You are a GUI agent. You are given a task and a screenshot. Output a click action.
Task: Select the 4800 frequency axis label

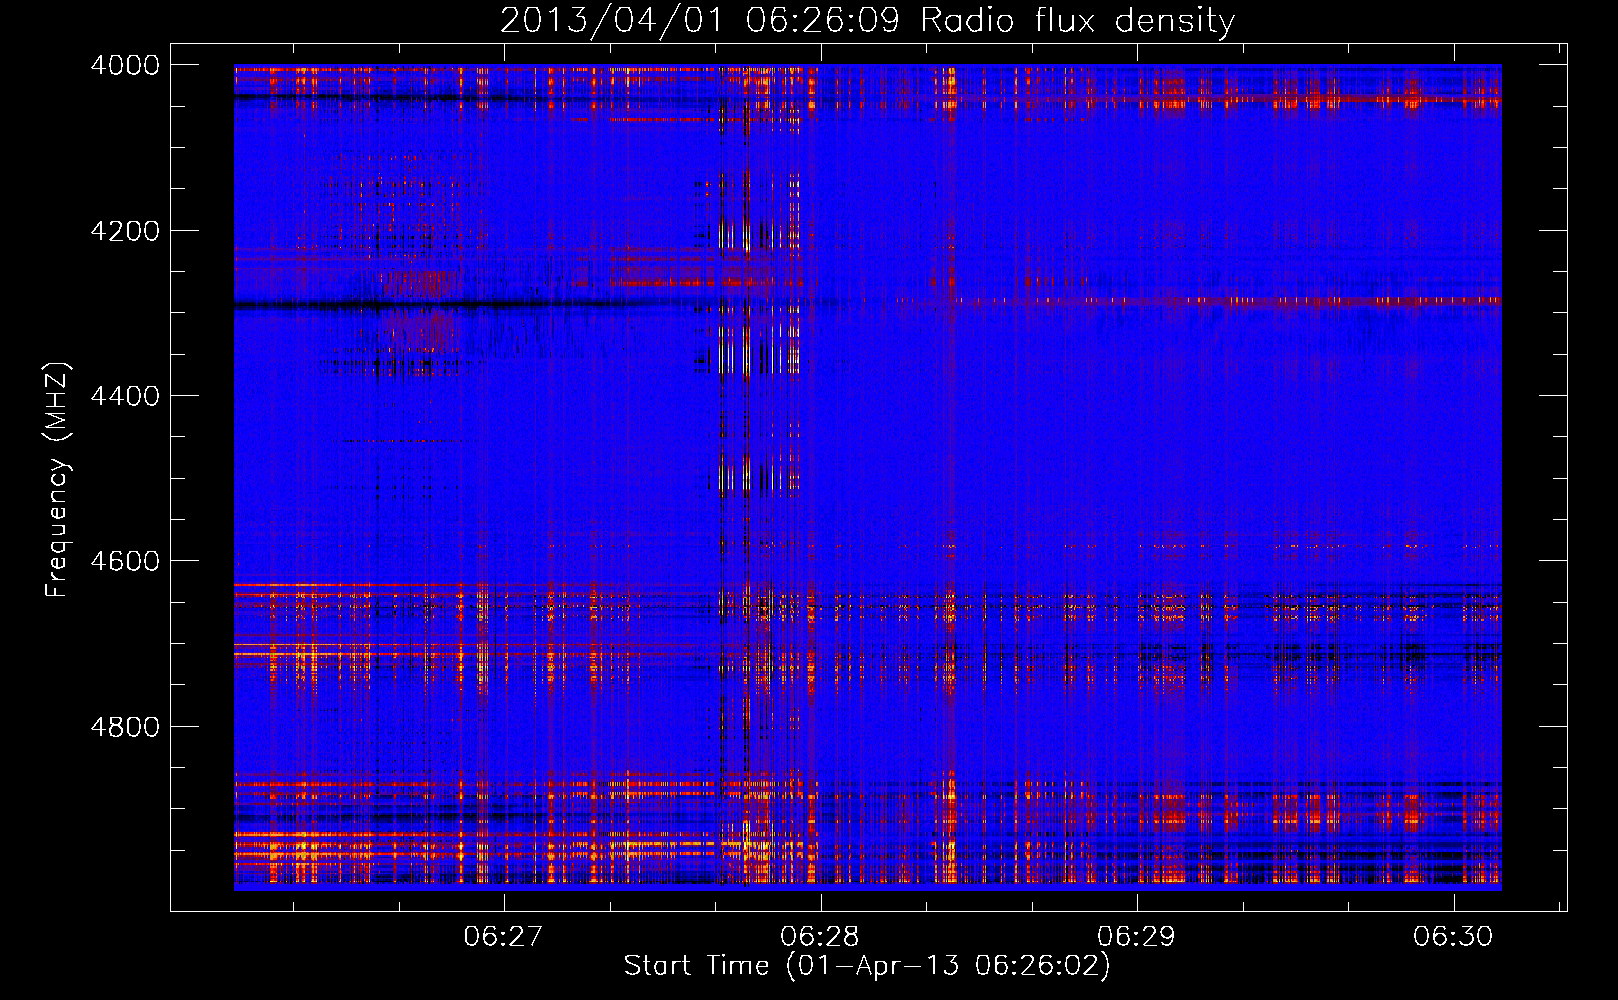click(x=125, y=726)
